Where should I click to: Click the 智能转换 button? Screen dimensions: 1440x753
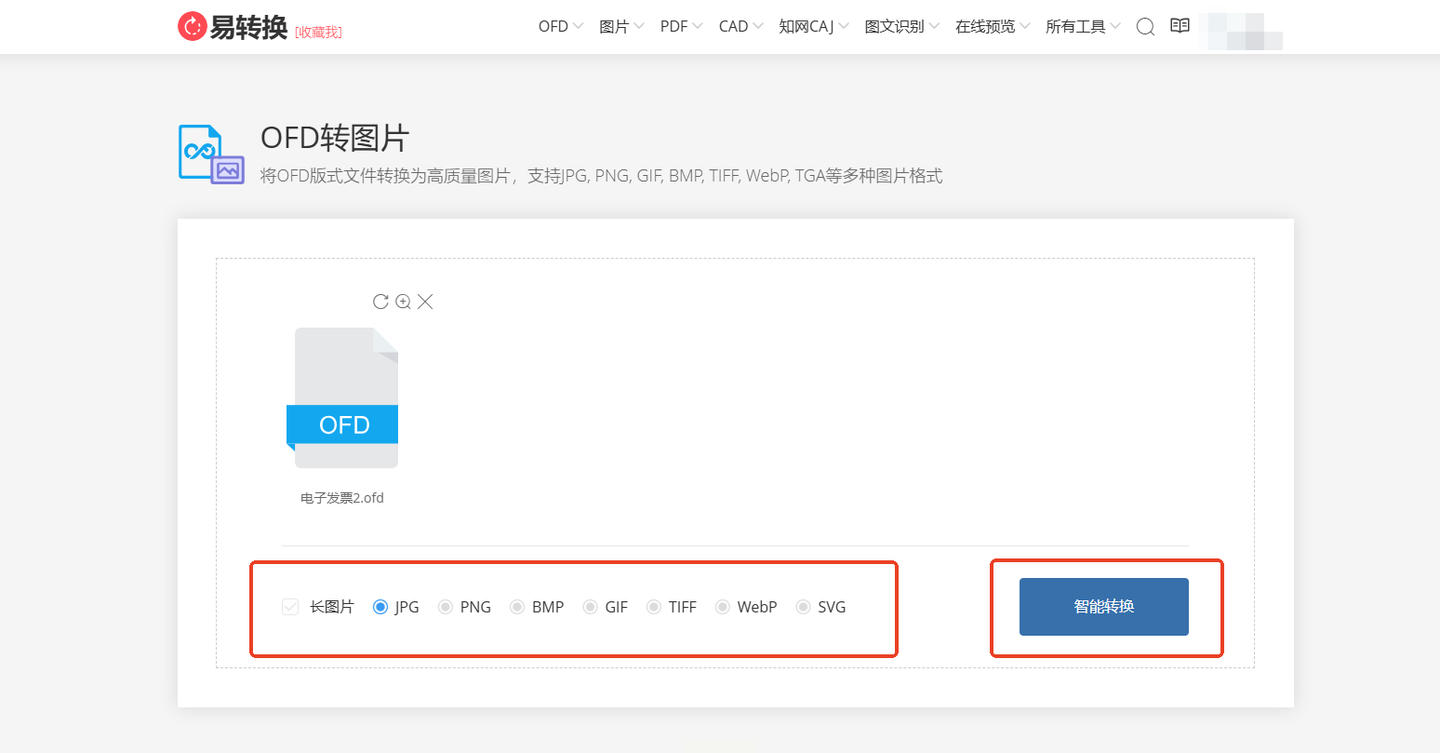[x=1104, y=606]
